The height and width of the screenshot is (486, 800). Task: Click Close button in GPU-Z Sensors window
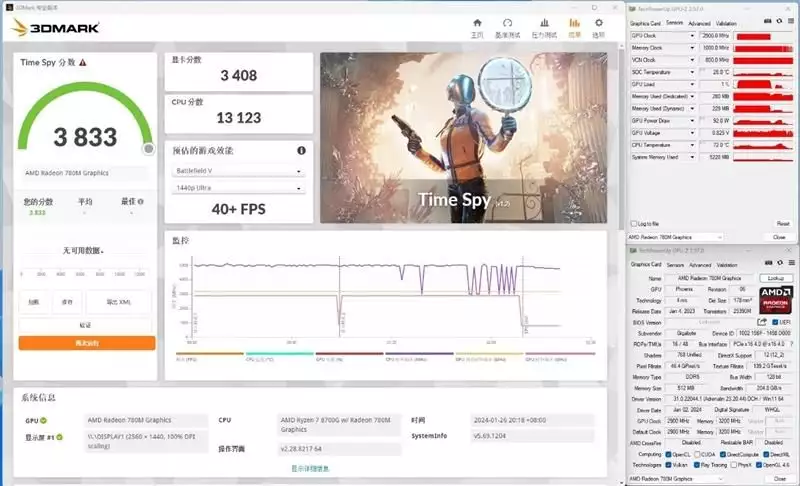(779, 237)
